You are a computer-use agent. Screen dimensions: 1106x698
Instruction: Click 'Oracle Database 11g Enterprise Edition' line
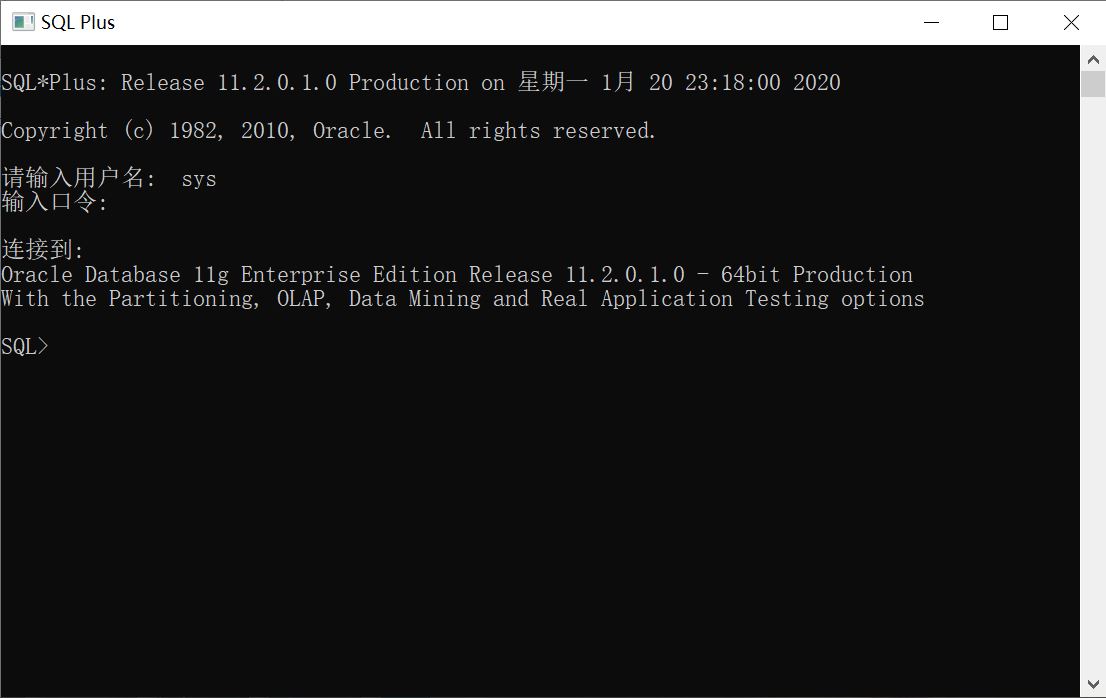pos(457,274)
